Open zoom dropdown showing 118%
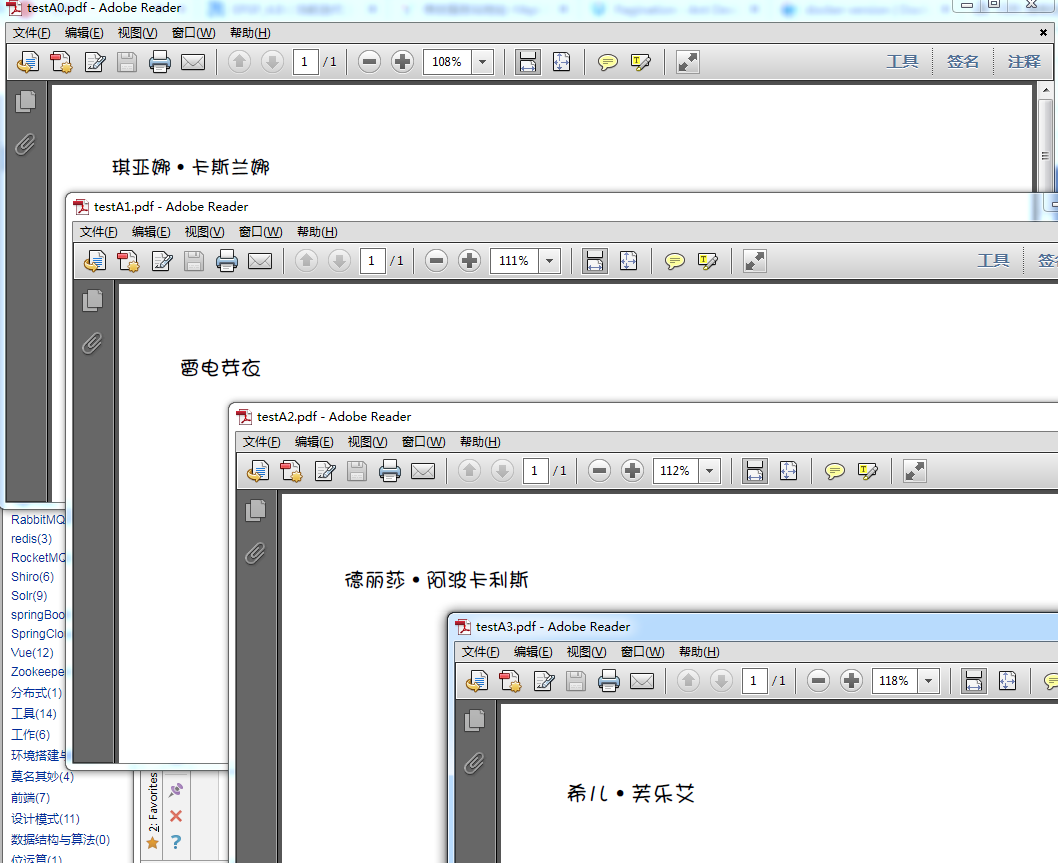 (928, 681)
